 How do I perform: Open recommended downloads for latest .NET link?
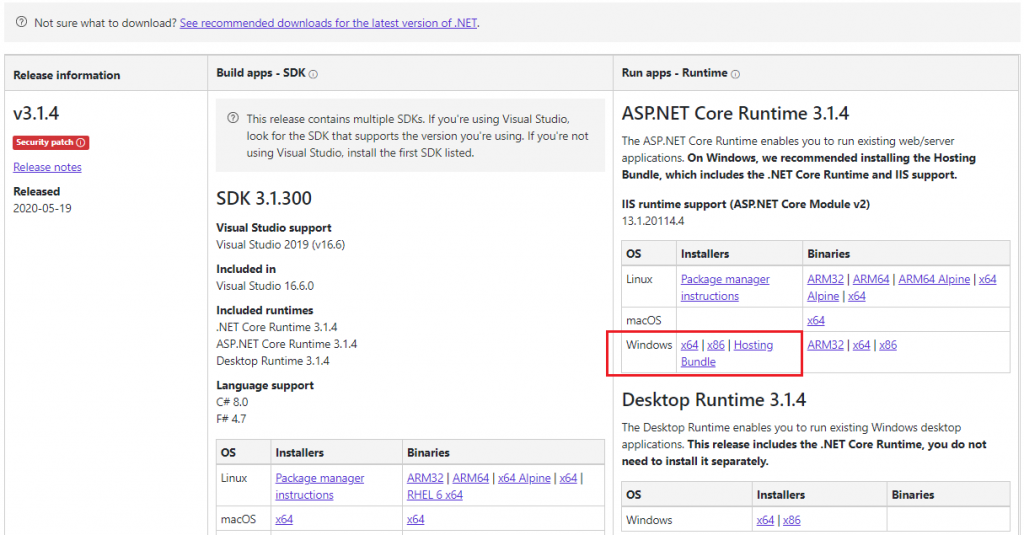tap(328, 23)
